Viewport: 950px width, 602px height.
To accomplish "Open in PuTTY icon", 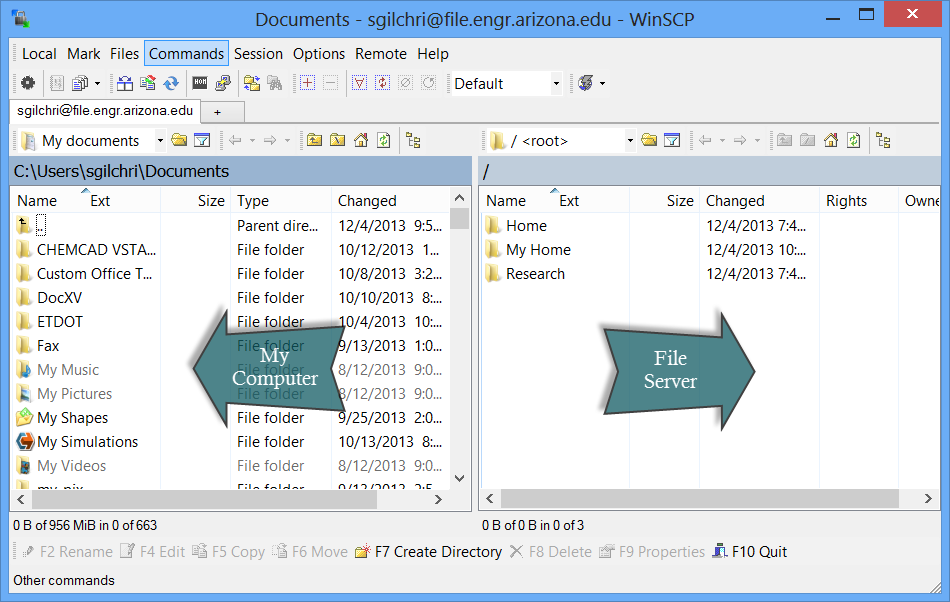I will coord(223,83).
